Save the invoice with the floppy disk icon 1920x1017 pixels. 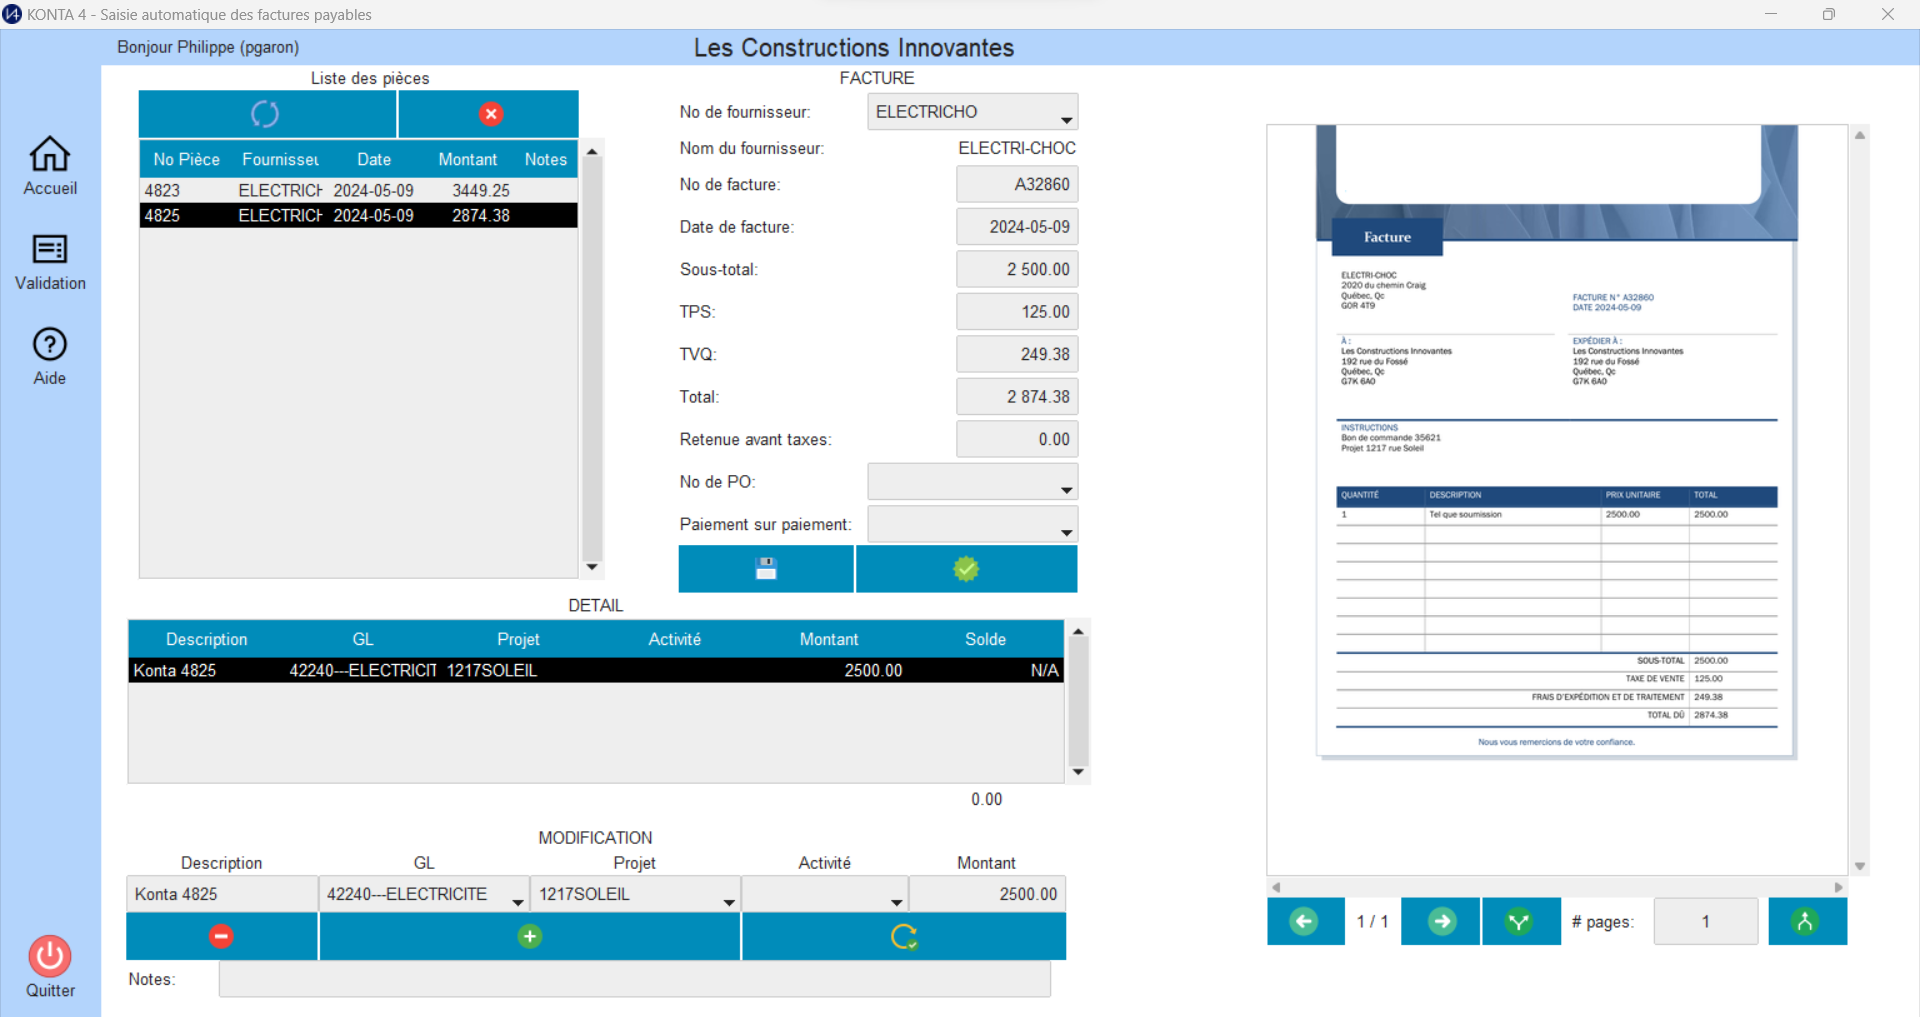766,569
